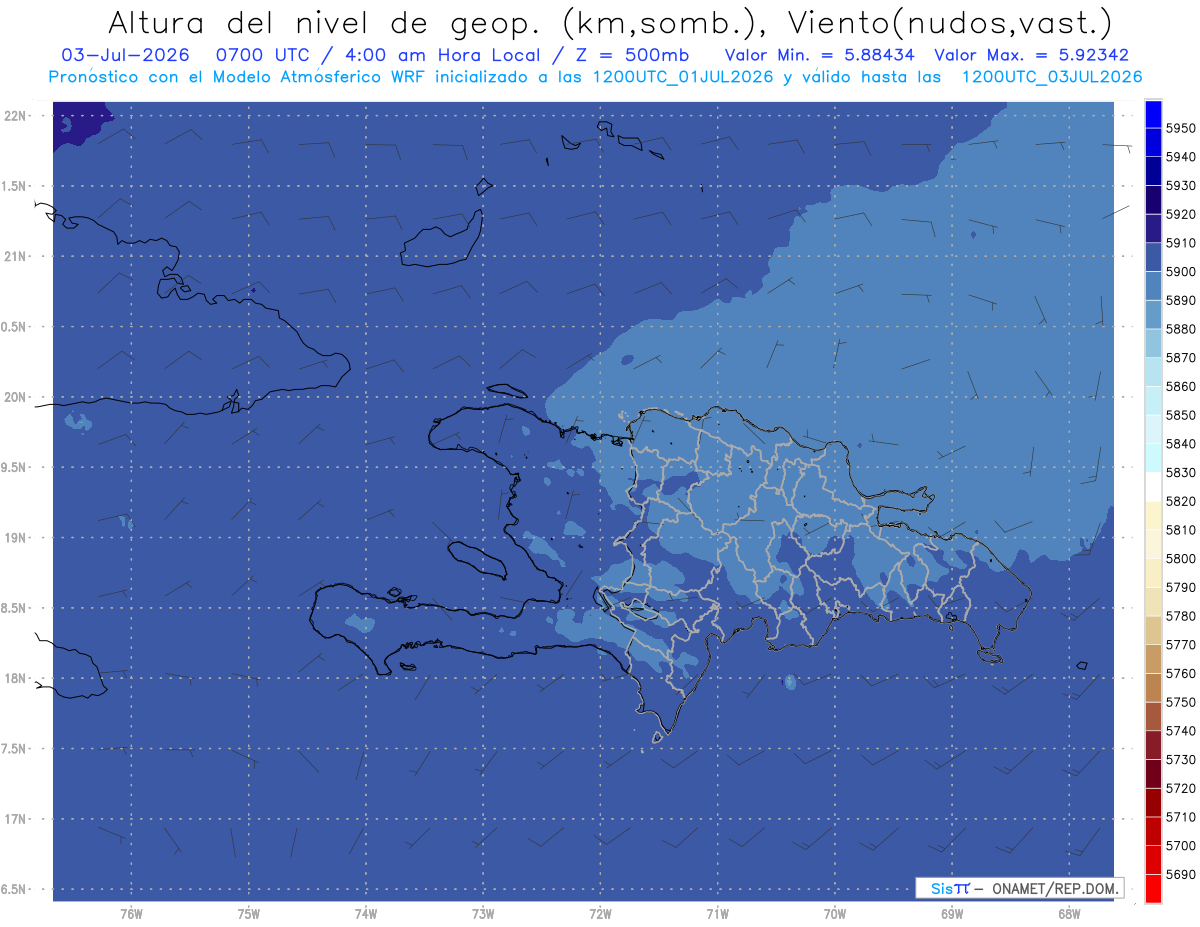Click the '22N' latitude label

coord(16,116)
